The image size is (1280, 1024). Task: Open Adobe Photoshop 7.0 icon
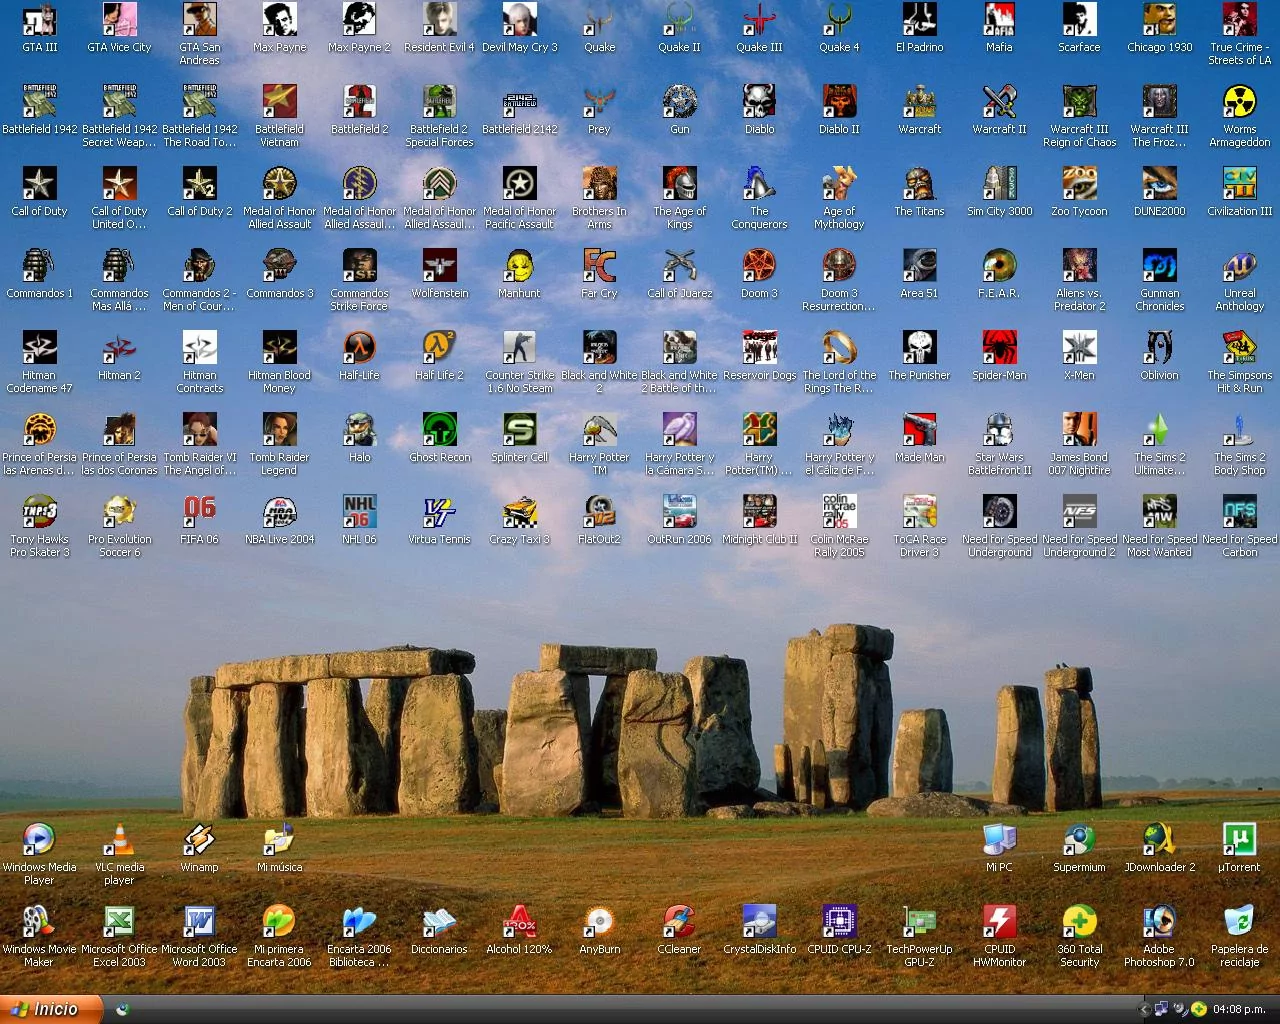click(1159, 922)
